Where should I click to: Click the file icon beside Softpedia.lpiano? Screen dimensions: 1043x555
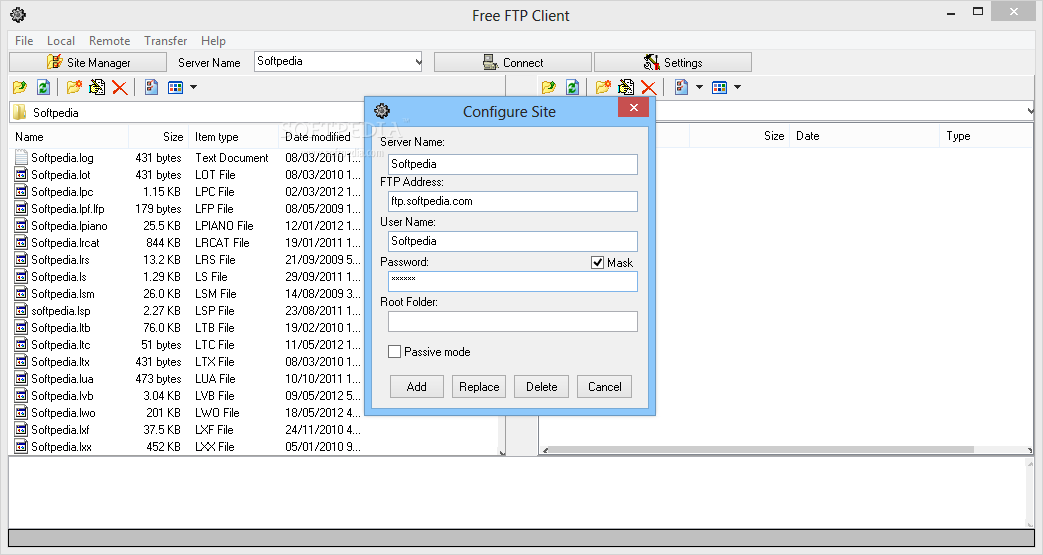pos(21,226)
